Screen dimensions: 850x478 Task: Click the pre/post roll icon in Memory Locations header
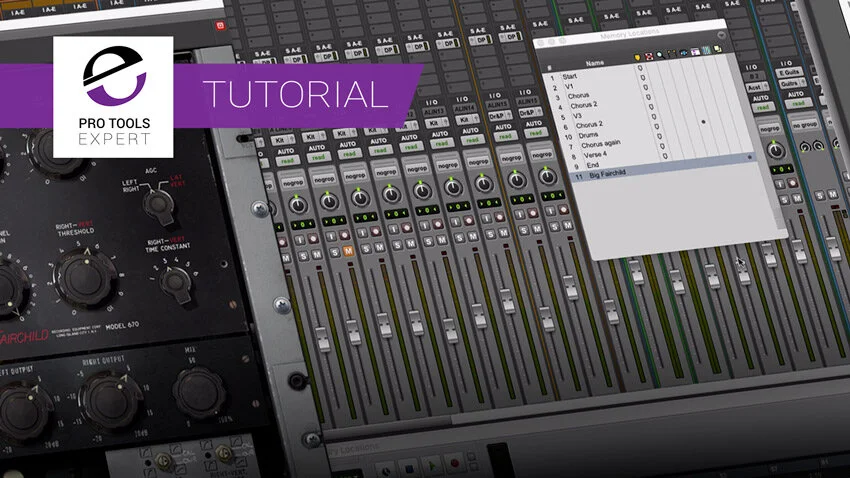coord(672,54)
